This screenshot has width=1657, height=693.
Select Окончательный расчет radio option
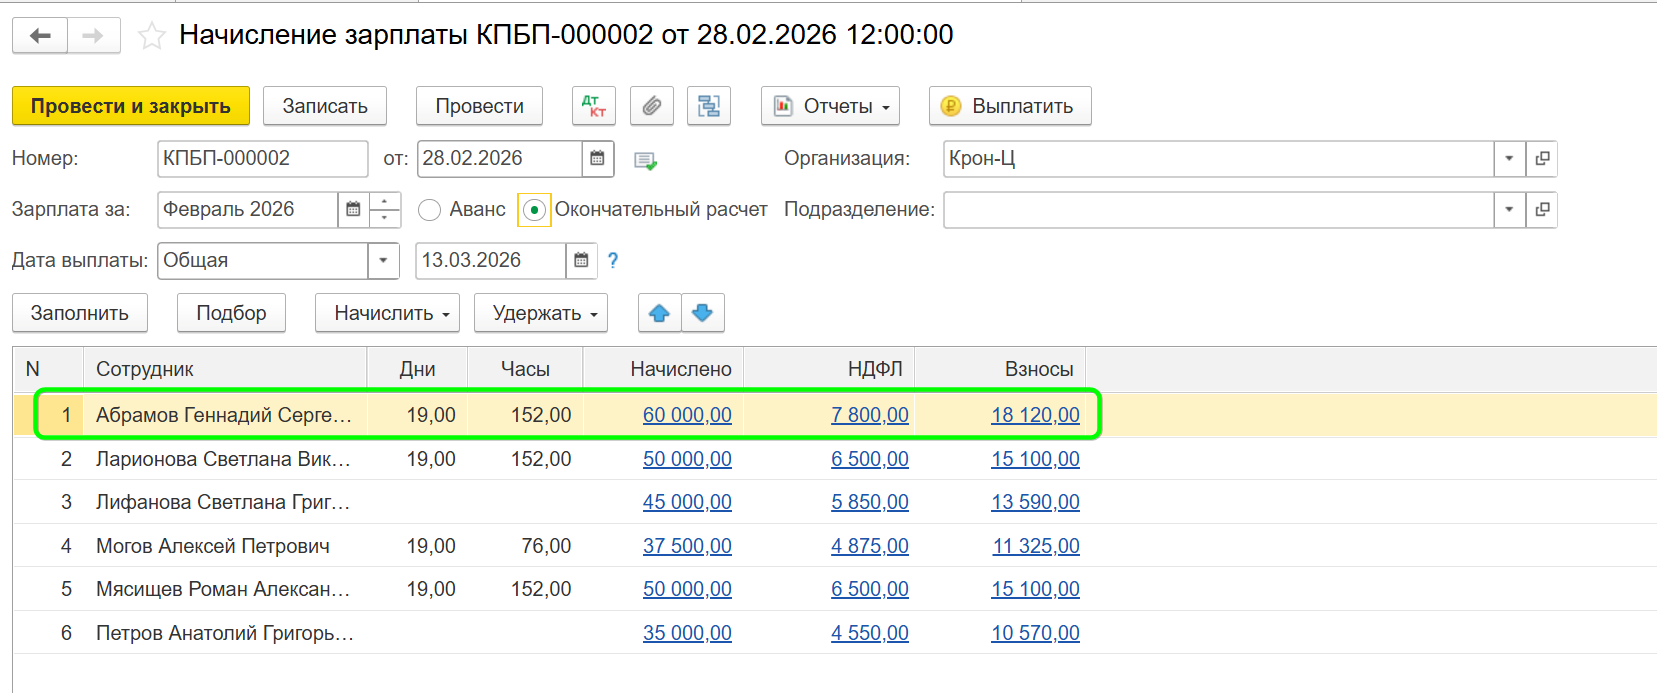pyautogui.click(x=534, y=210)
